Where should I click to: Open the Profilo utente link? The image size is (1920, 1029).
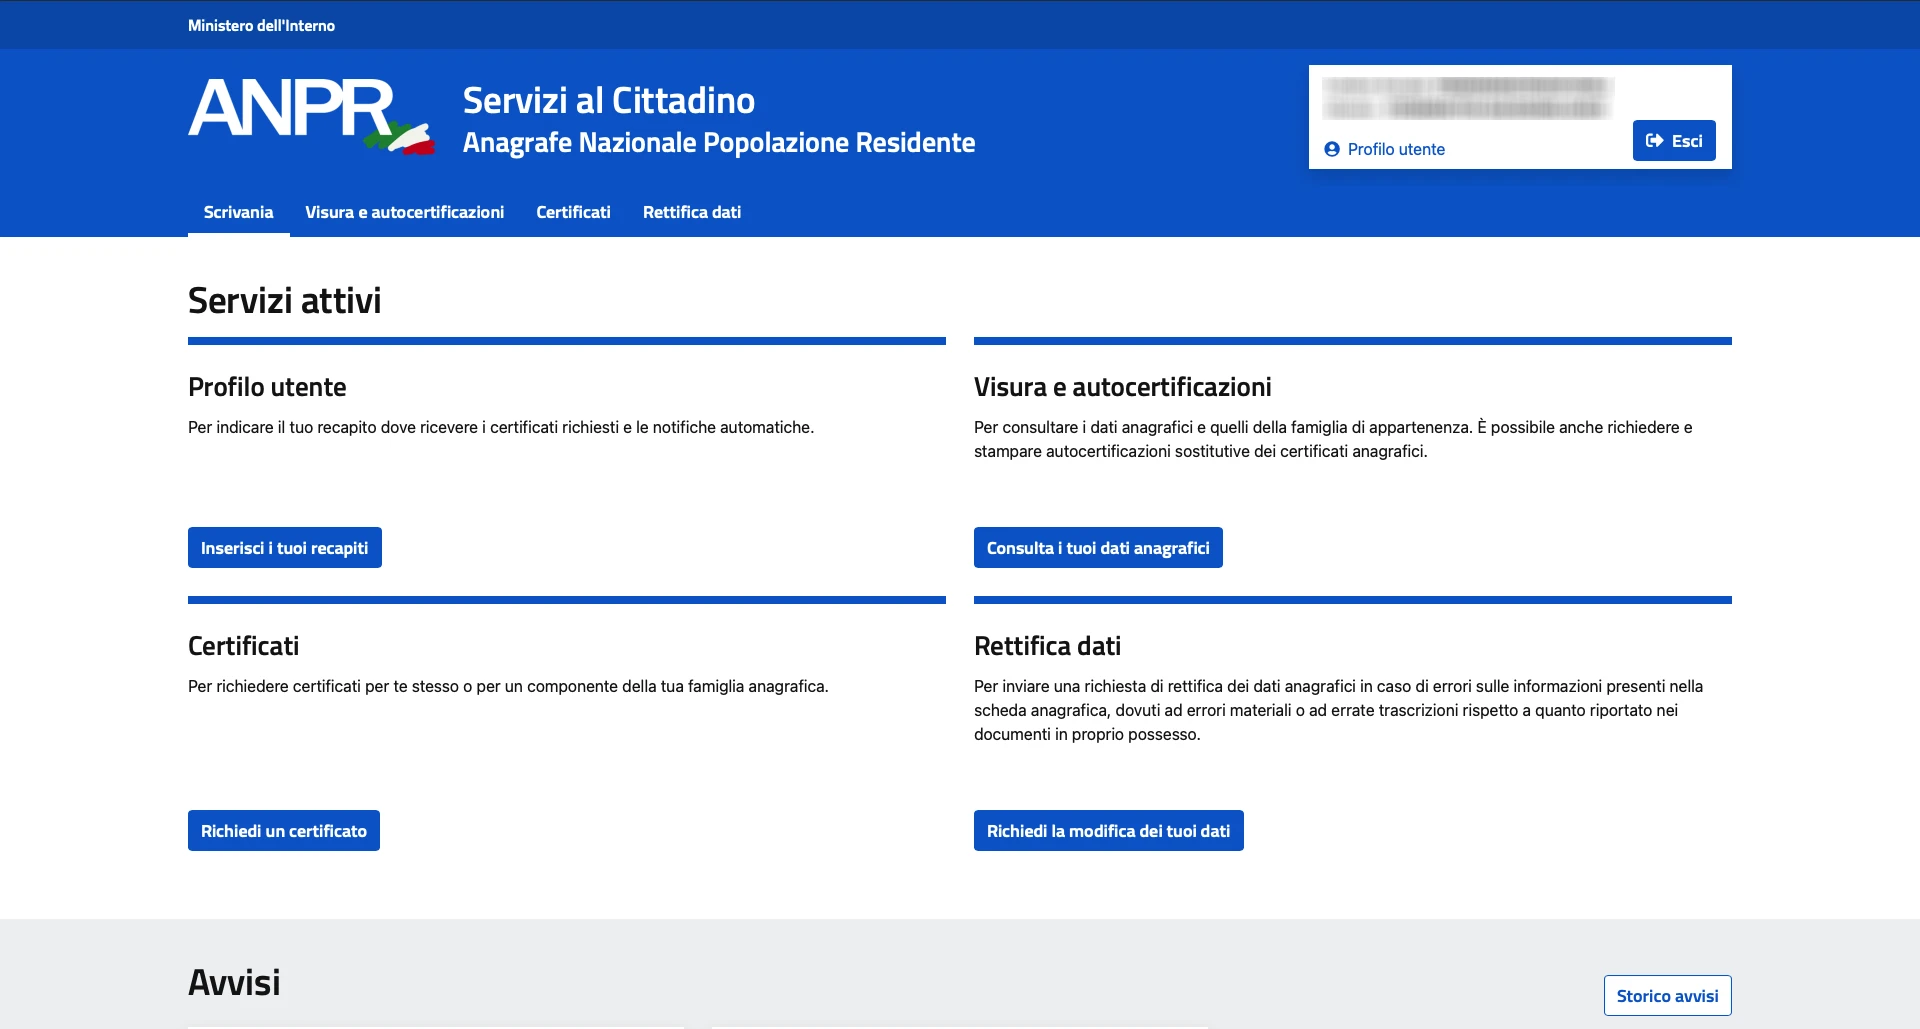click(1396, 149)
